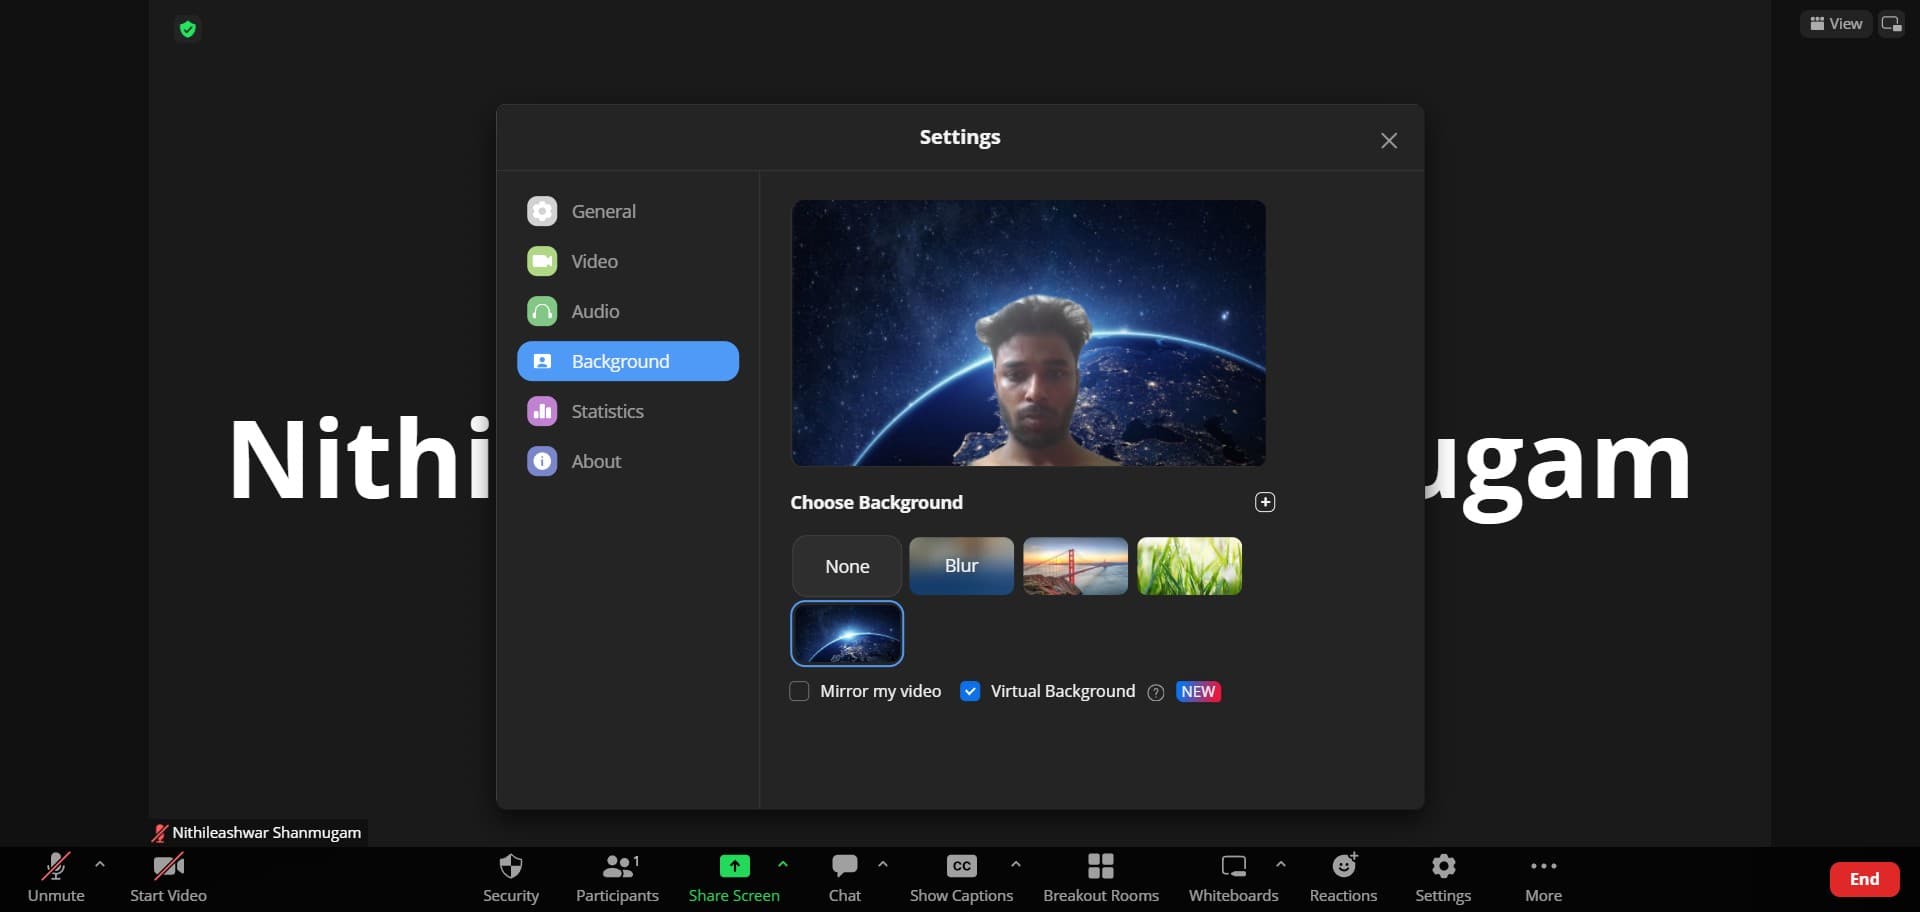Open Breakout Rooms

coord(1100,866)
